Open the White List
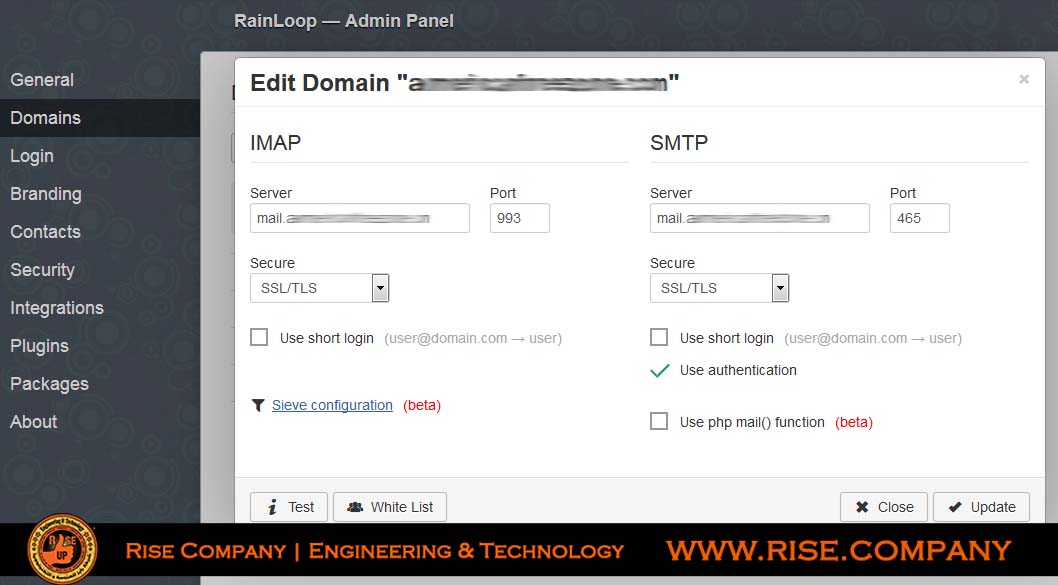The width and height of the screenshot is (1058, 585). [x=390, y=507]
